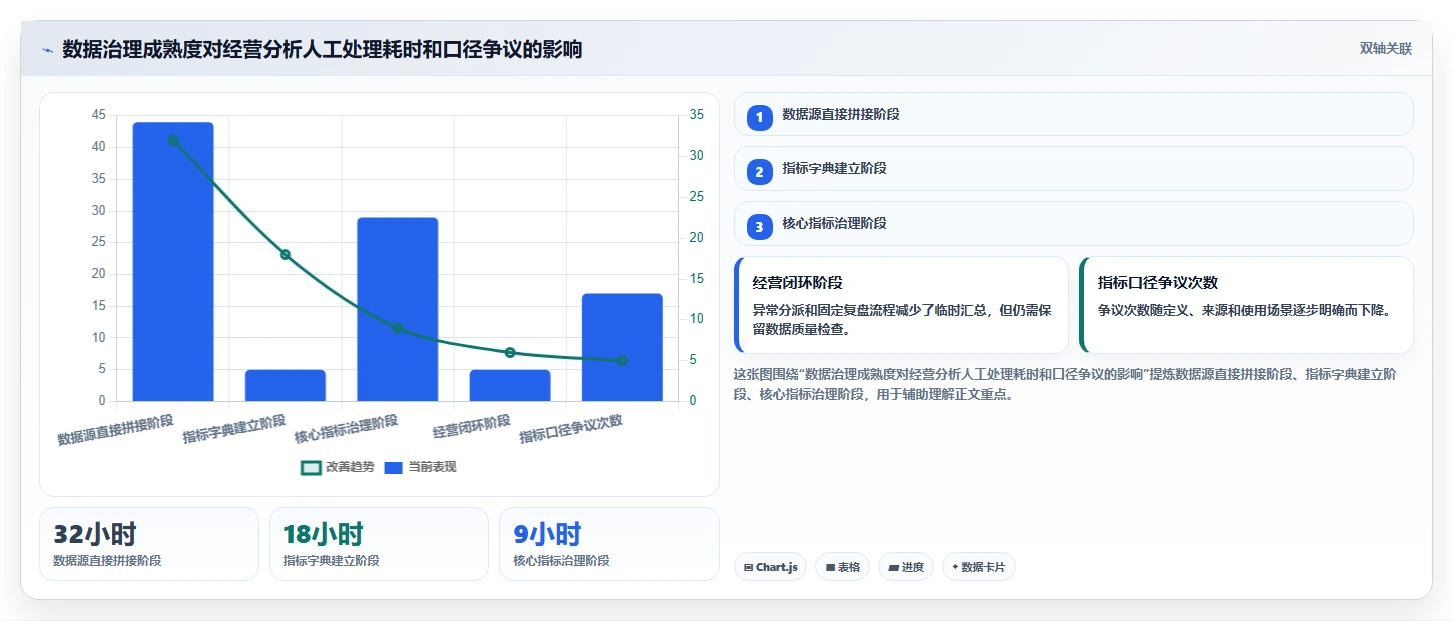Click the trend line point at value 18
The height and width of the screenshot is (621, 1453).
285,254
